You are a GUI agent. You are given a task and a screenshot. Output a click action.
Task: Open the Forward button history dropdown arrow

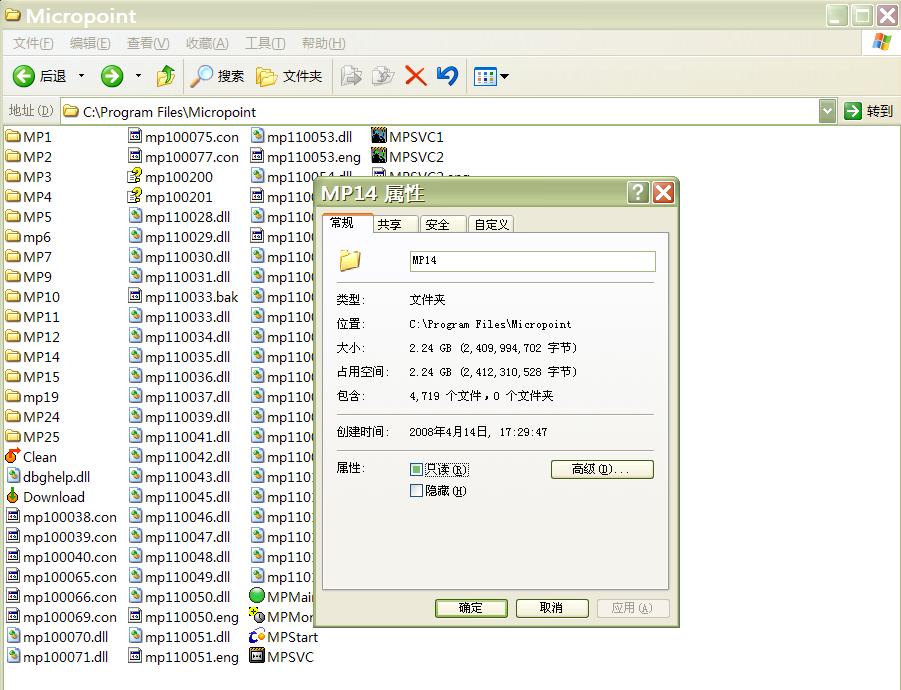point(138,75)
